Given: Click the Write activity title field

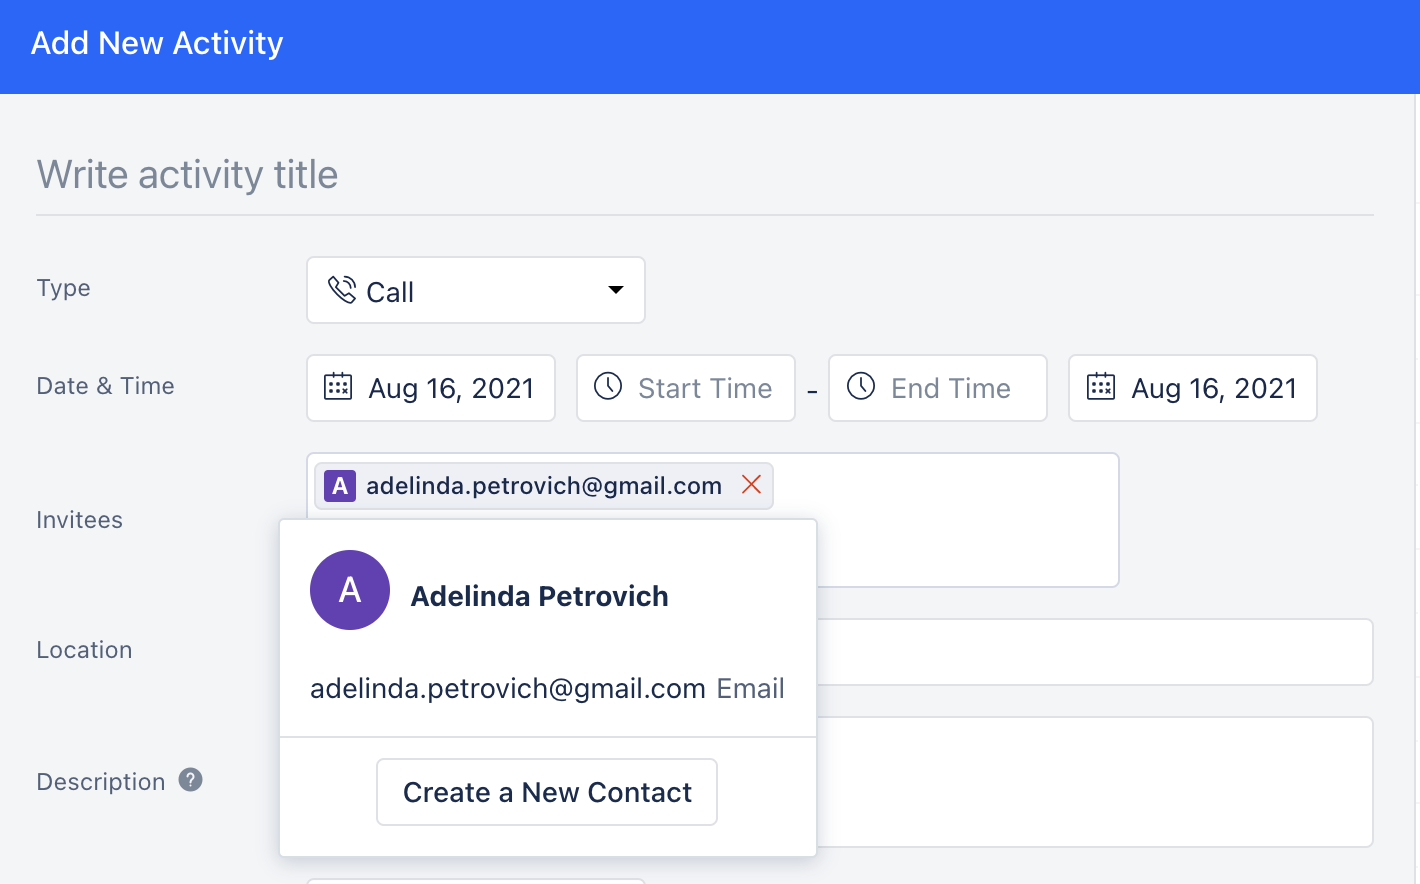Looking at the screenshot, I should [x=705, y=175].
